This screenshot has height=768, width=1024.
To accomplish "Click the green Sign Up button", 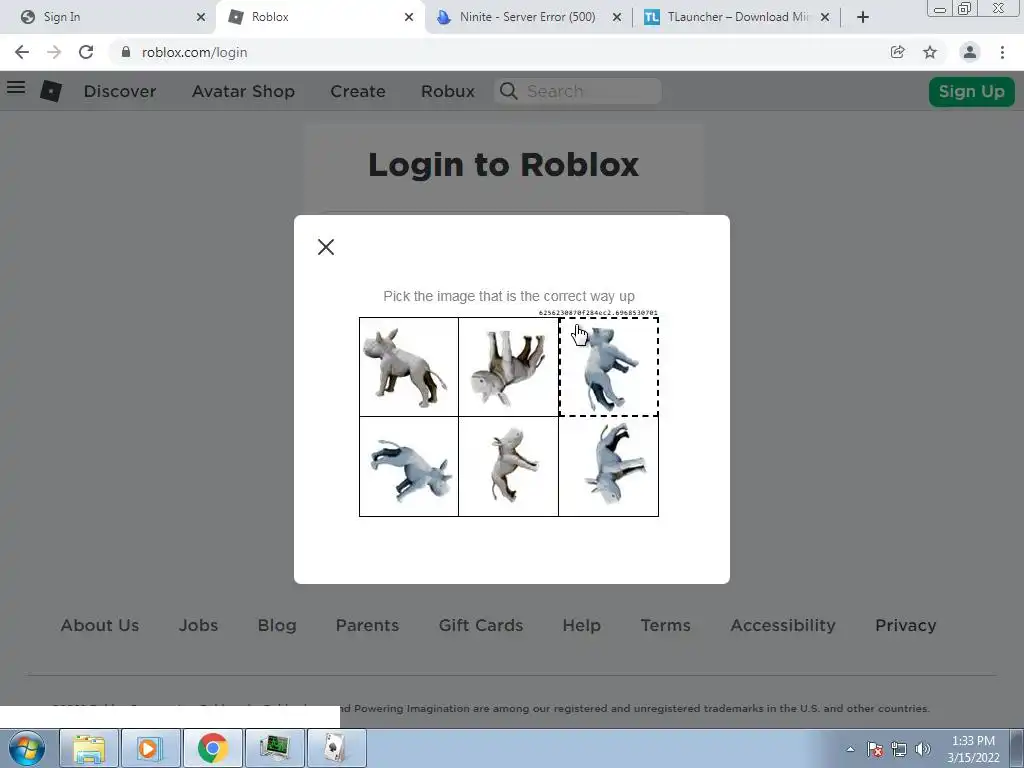I will [x=972, y=91].
